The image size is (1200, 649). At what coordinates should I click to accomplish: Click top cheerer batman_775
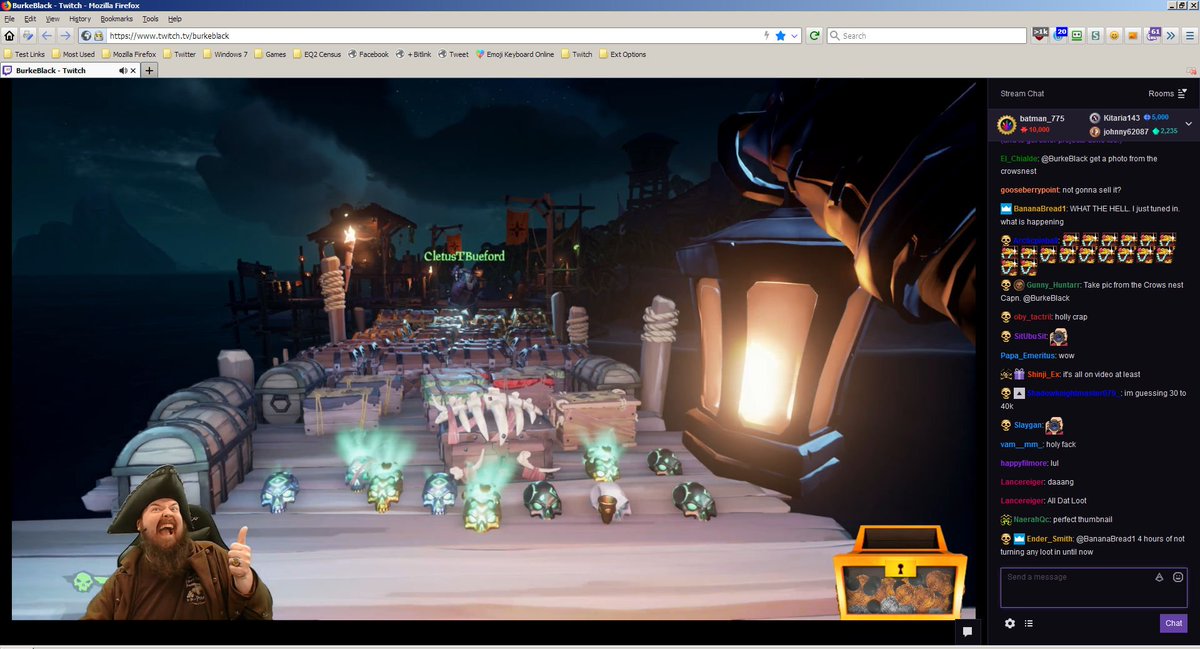pyautogui.click(x=1041, y=119)
